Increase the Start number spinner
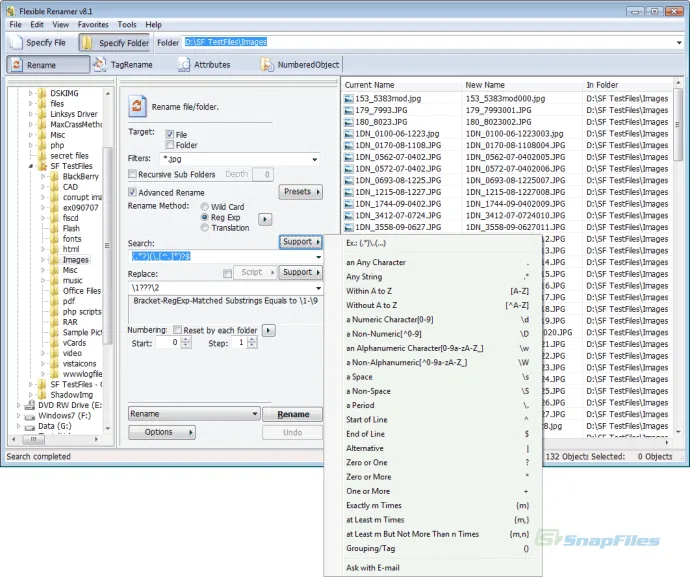 pos(186,340)
